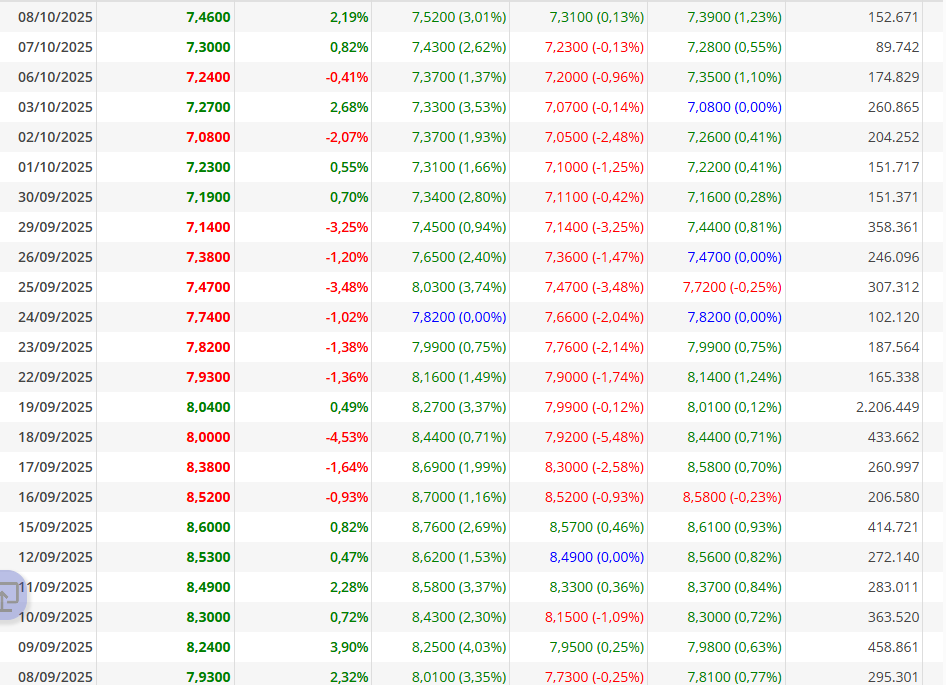Select the 15/09/2025 date cell

coord(56,527)
